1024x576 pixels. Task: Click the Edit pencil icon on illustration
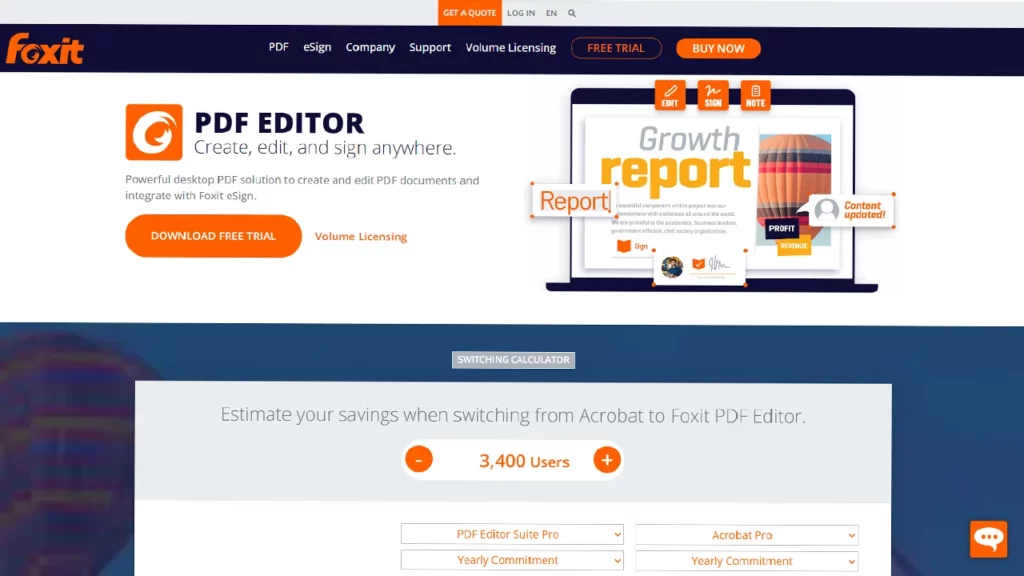[x=670, y=95]
